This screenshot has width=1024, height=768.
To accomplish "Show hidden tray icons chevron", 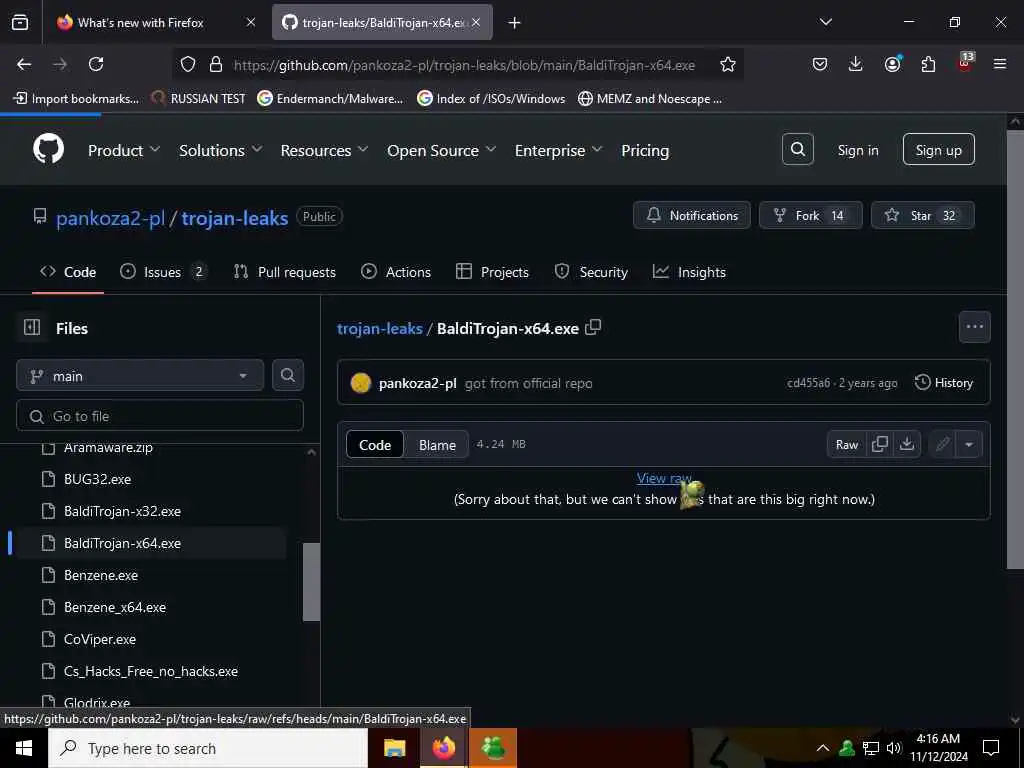I will click(823, 748).
